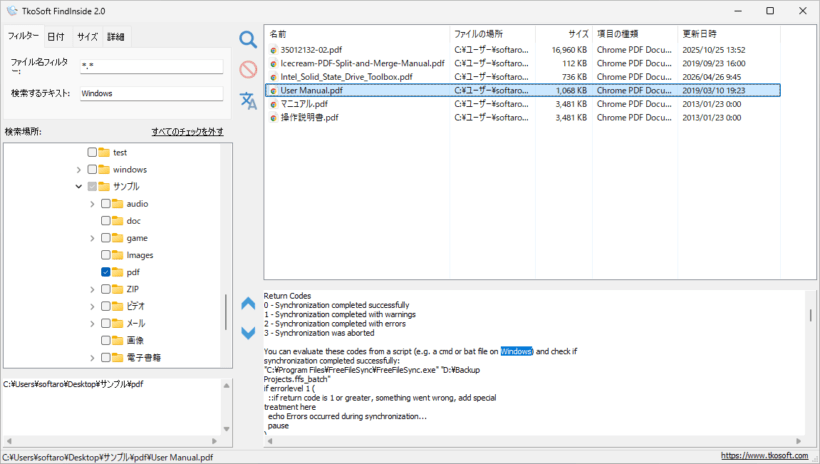Click すべてのチェックを外す link
Screen dimensions: 820x464
[x=187, y=131]
